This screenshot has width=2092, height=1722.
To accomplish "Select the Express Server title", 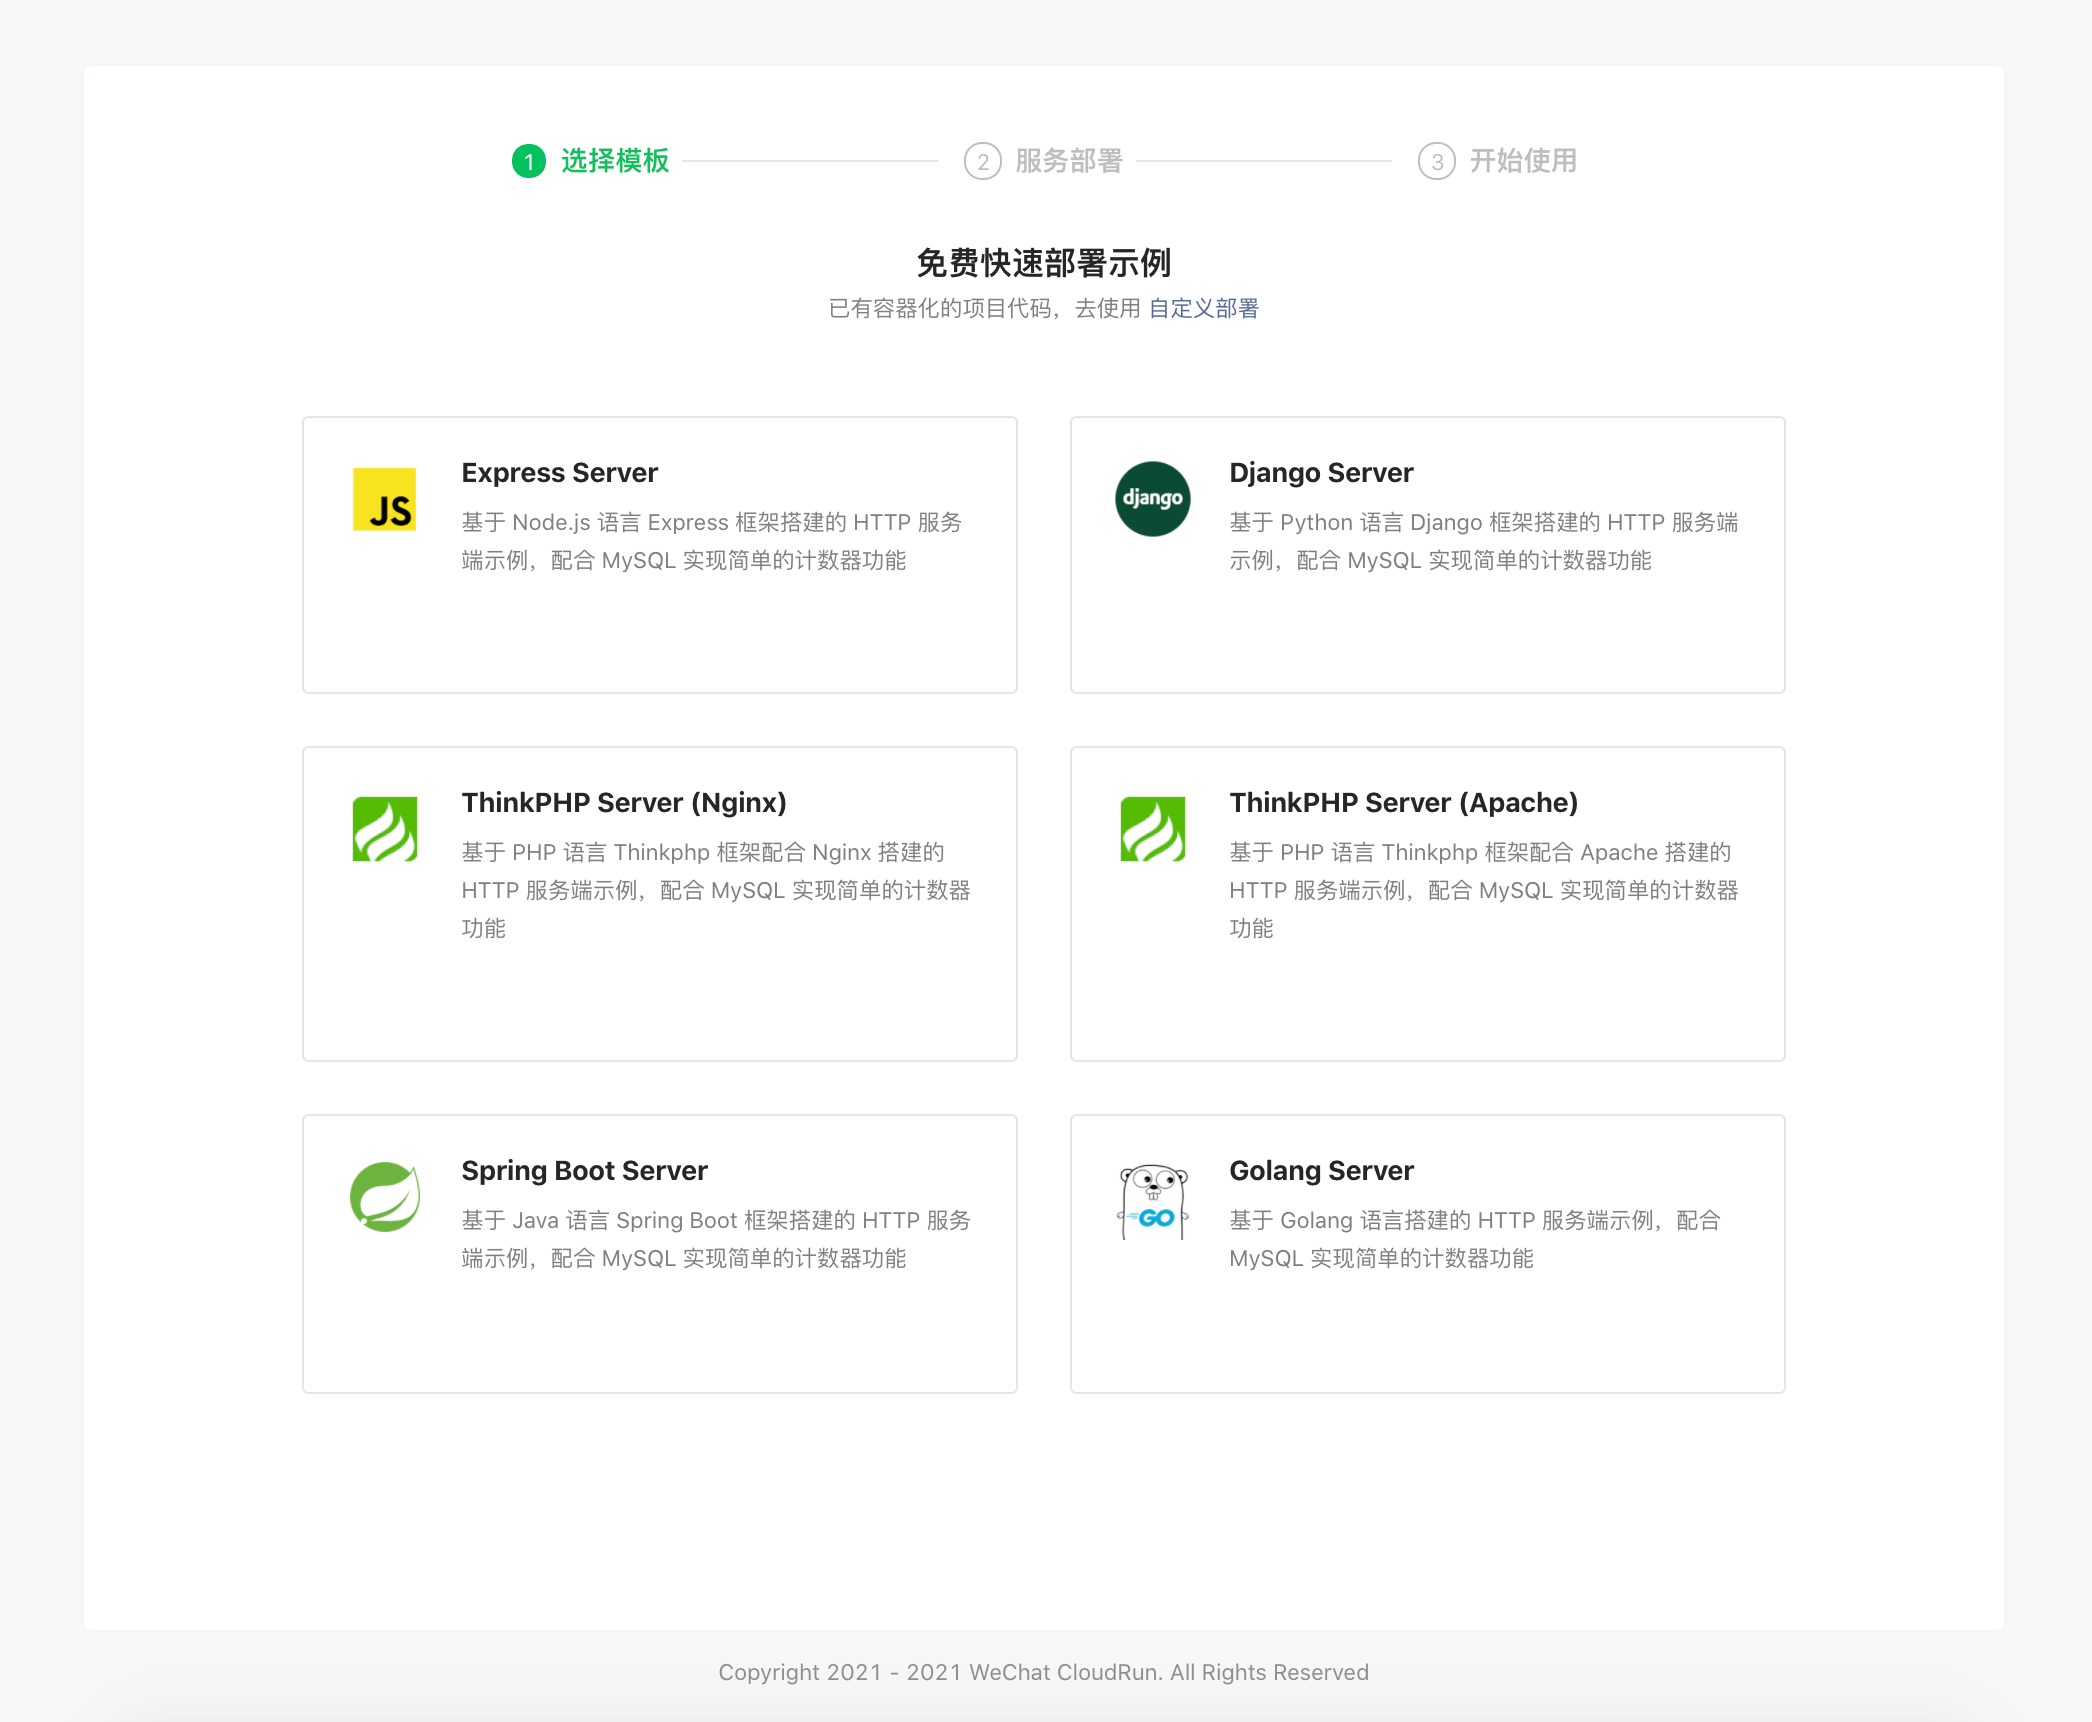I will [x=559, y=472].
